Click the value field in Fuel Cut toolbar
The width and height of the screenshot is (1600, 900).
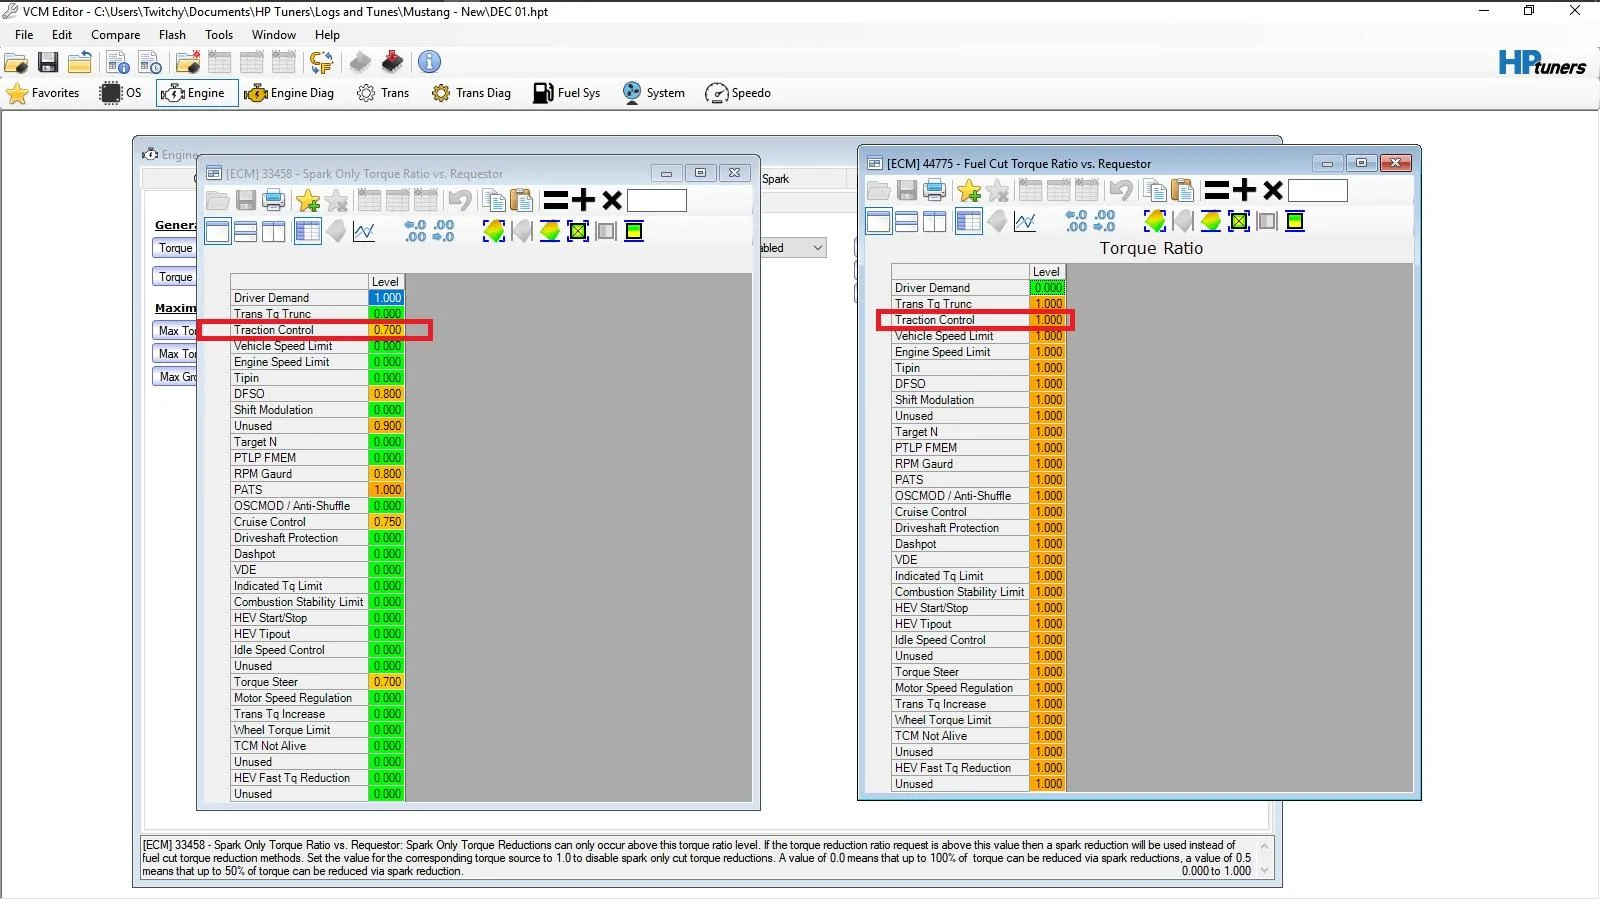point(1318,191)
